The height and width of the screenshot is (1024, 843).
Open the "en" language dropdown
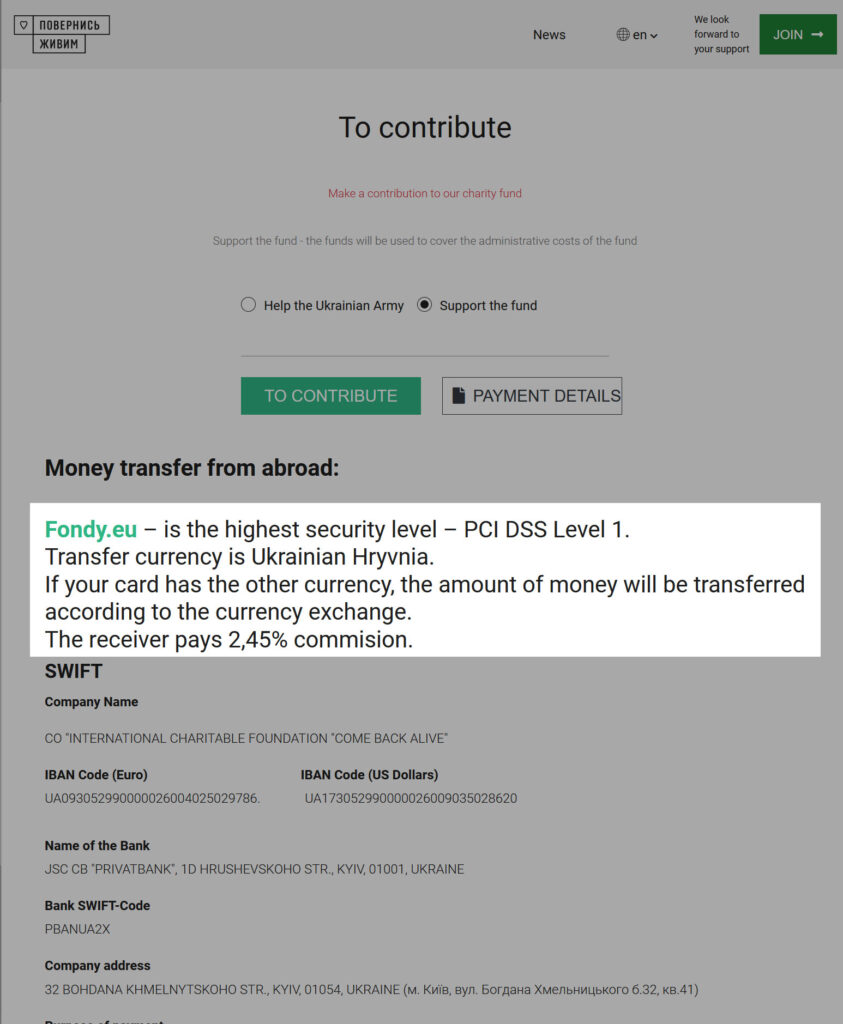tap(638, 35)
